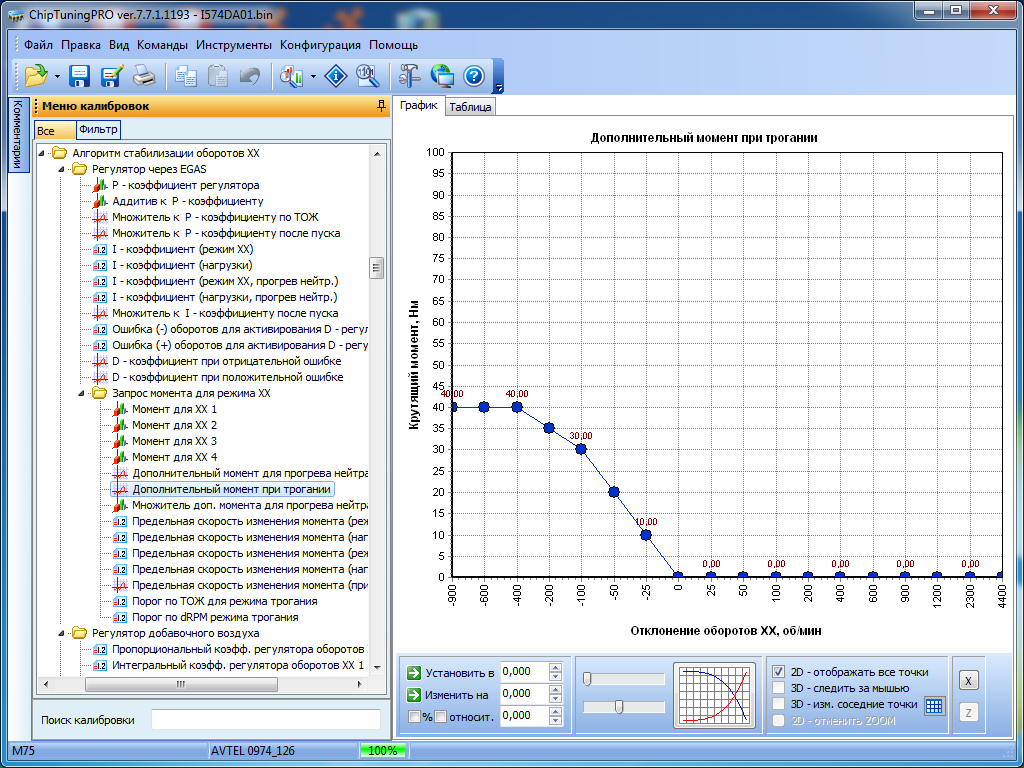Click the upper horizontal slider handle
Screen dimensions: 1024x768
pyautogui.click(x=587, y=679)
